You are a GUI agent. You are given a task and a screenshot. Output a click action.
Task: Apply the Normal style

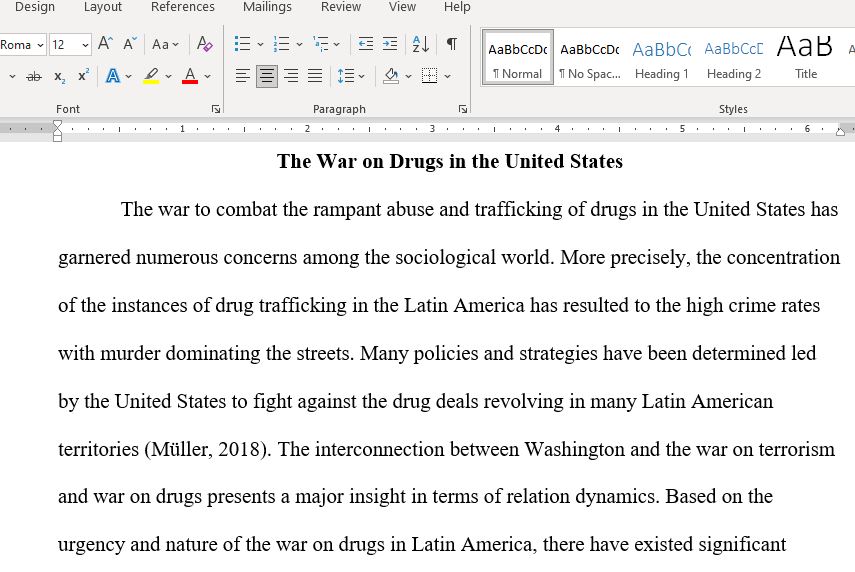[x=517, y=58]
